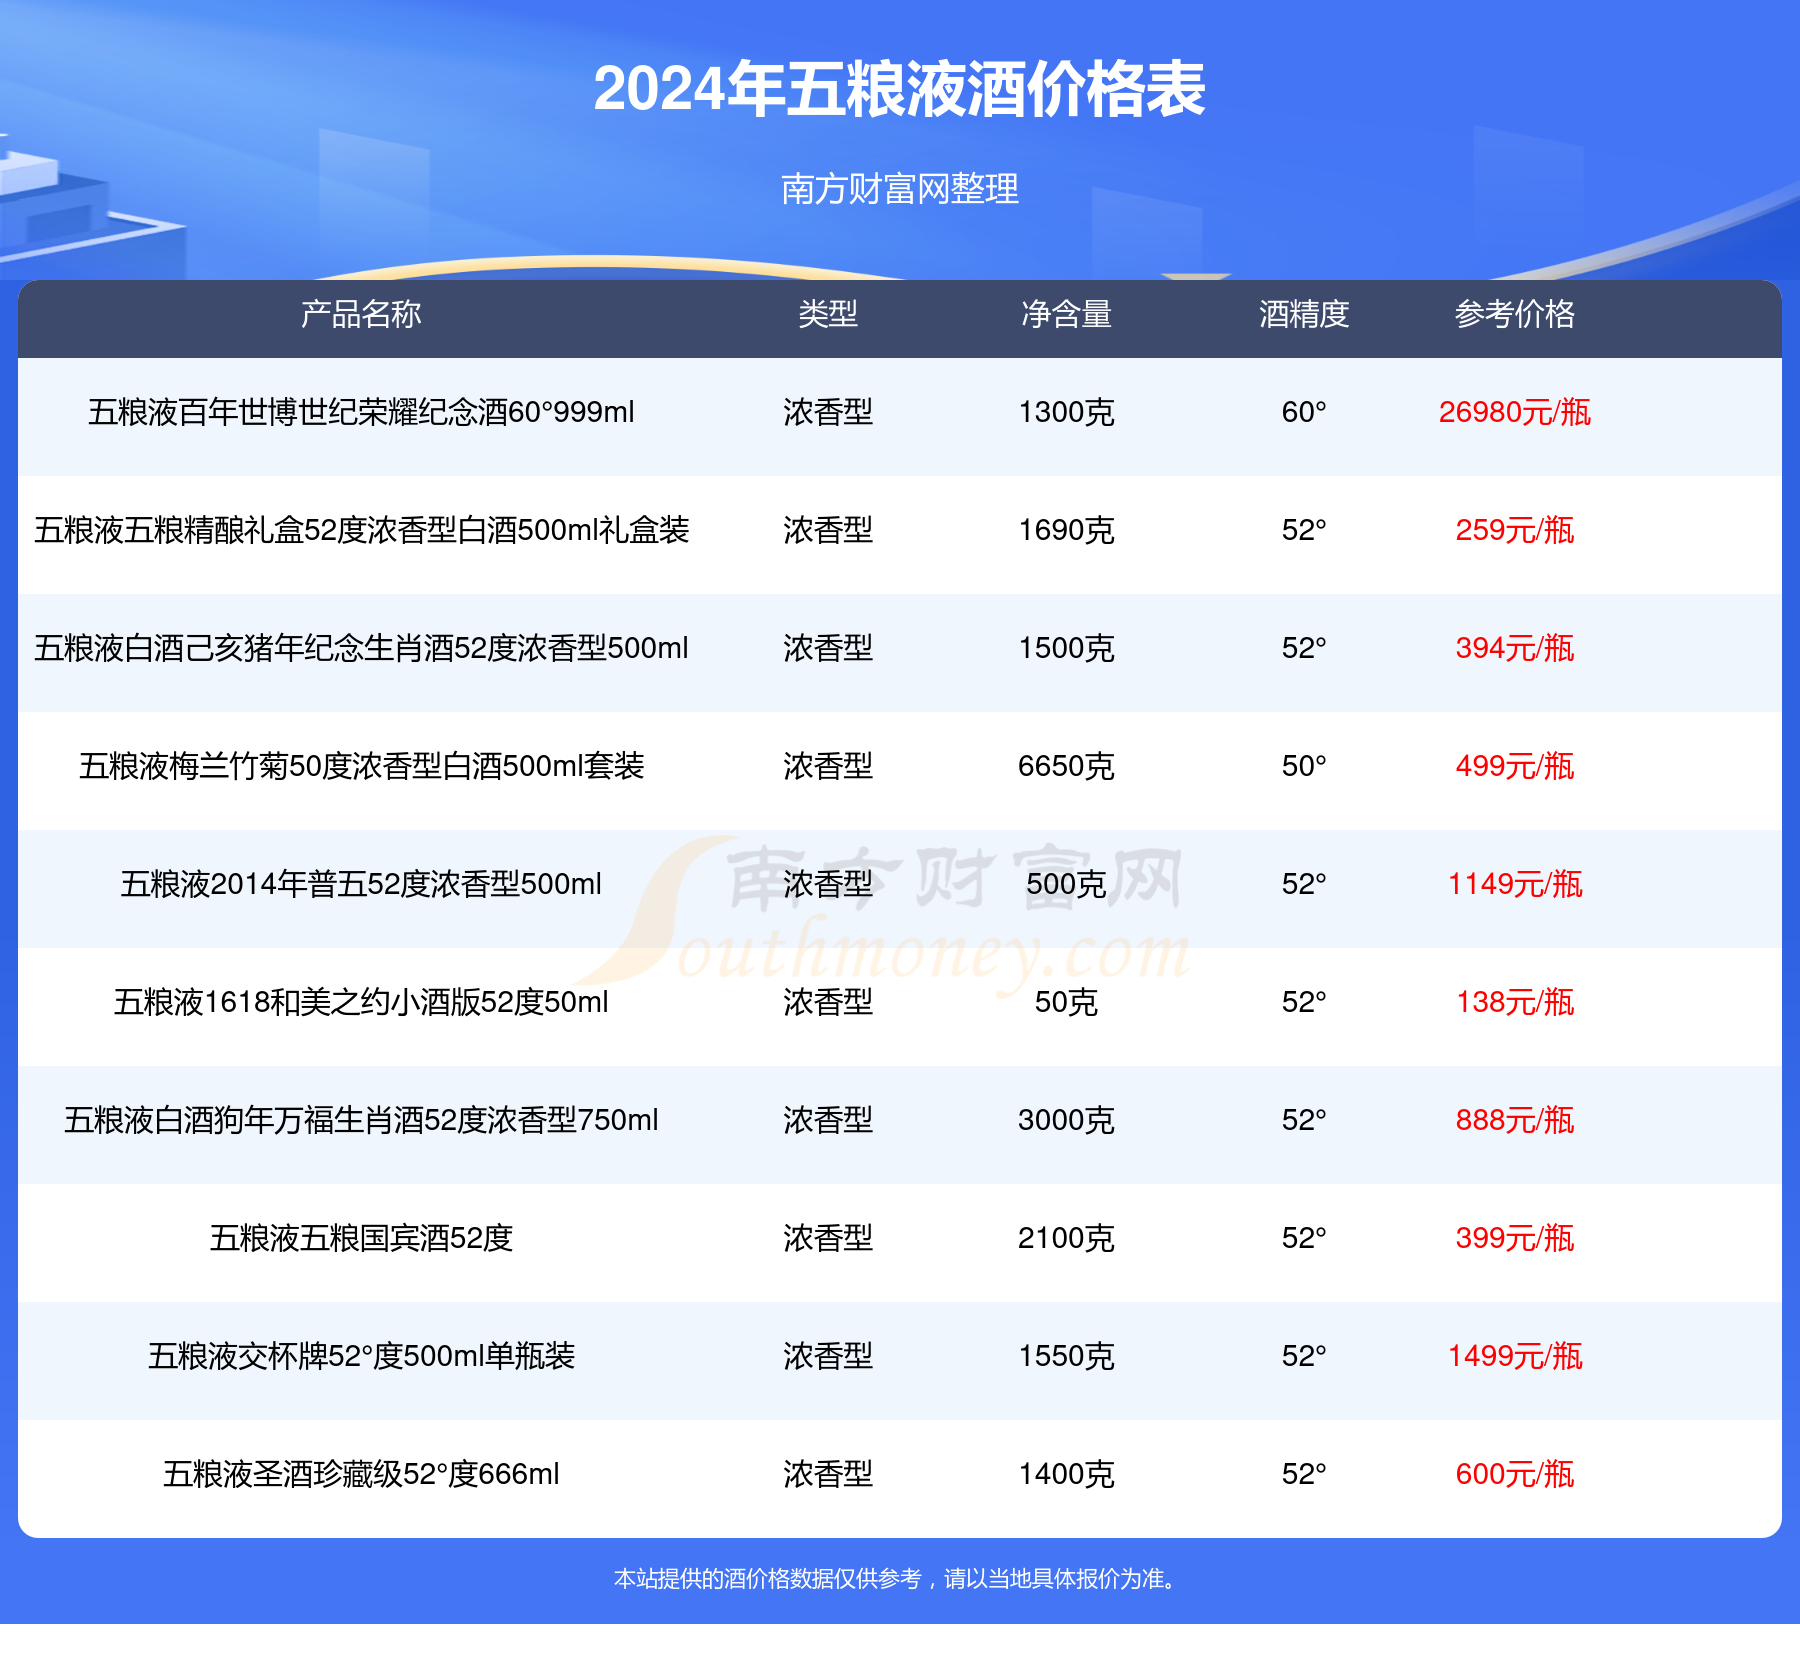This screenshot has width=1800, height=1670.
Task: Click net content 1690克
Action: (x=1066, y=530)
